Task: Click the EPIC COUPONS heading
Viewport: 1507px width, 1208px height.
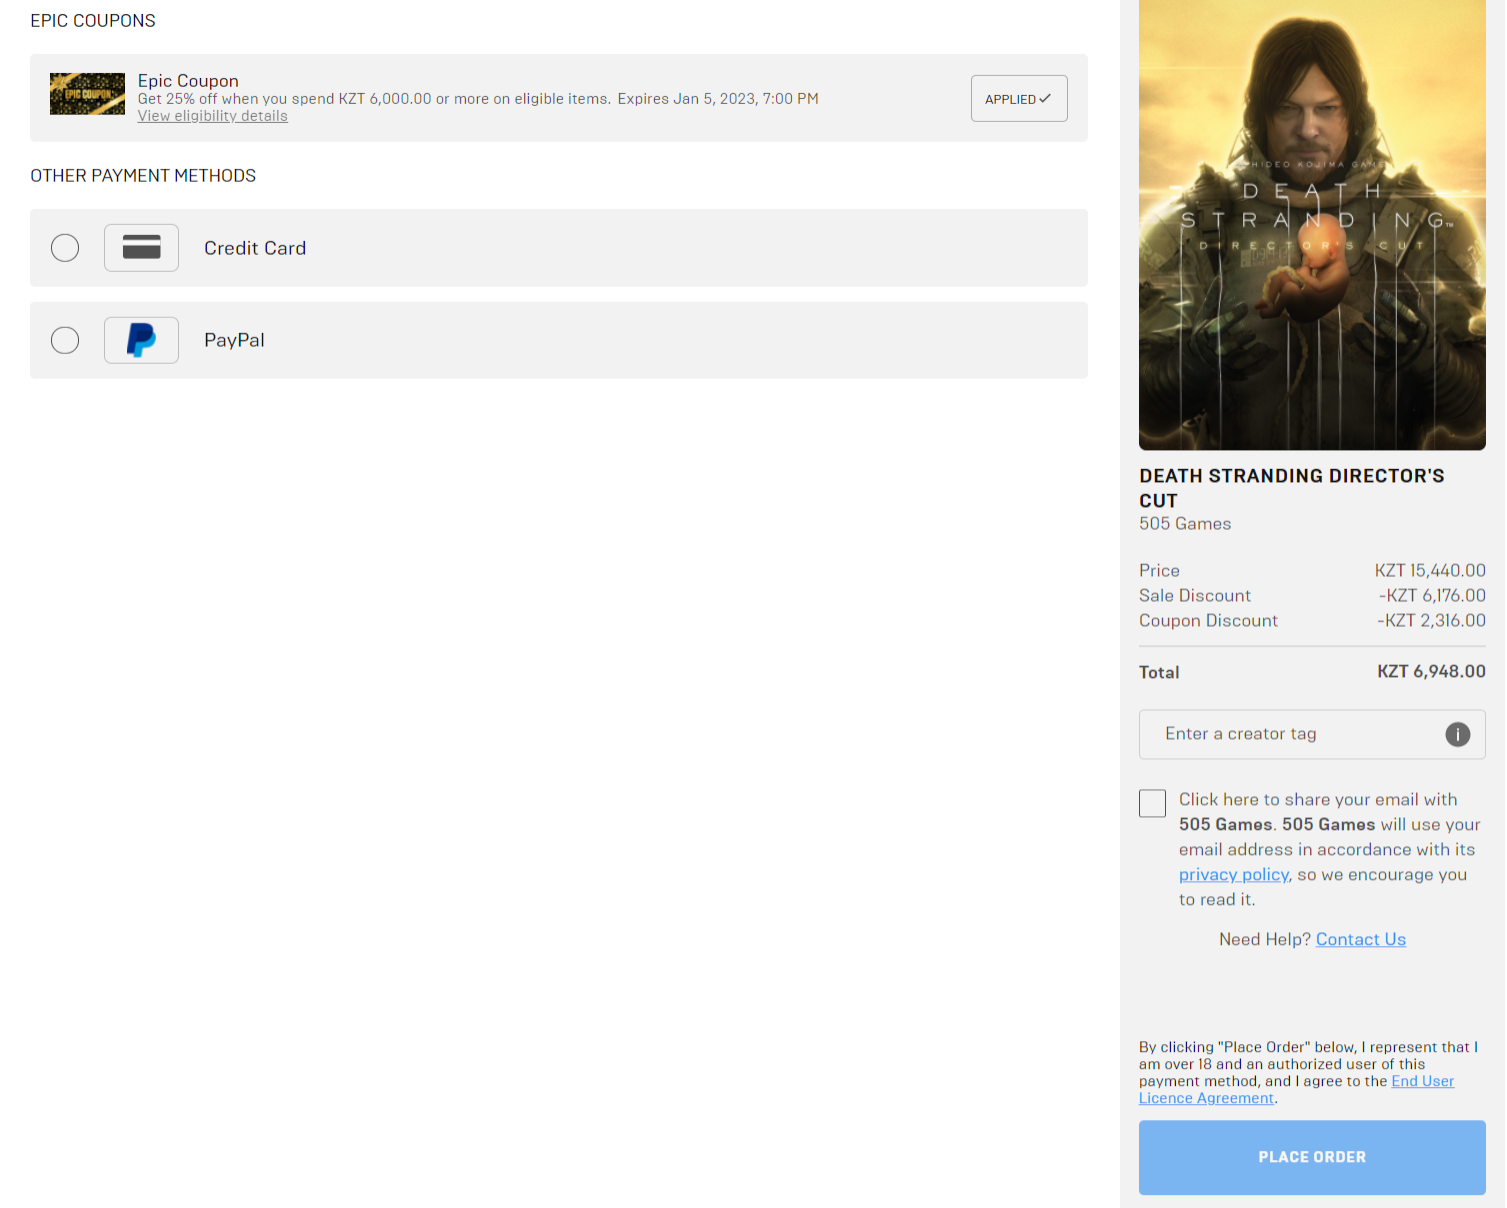Action: click(93, 21)
